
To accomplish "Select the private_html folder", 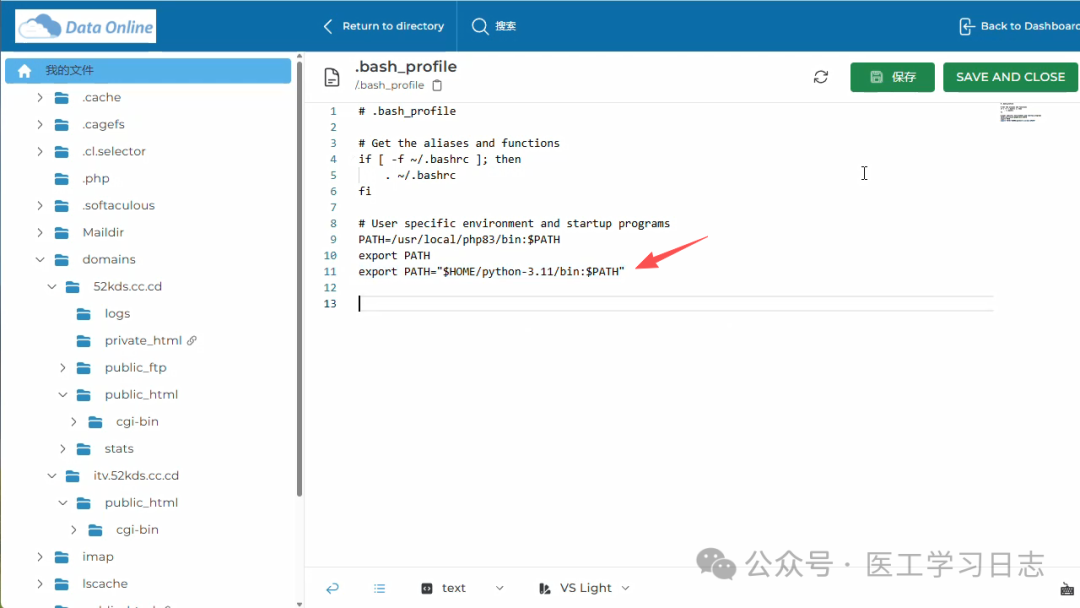I will pyautogui.click(x=141, y=341).
